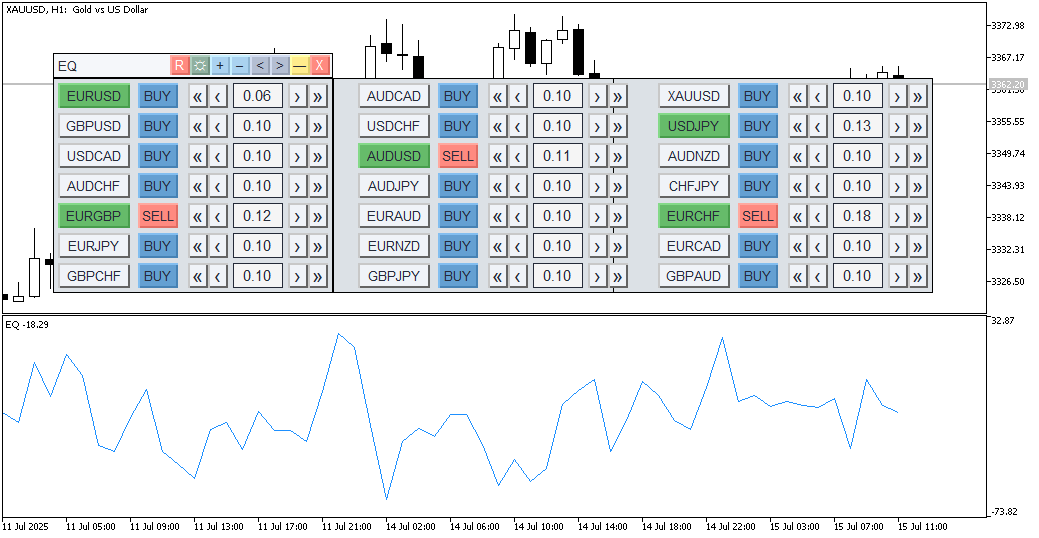Toggle the GBPUSD symbol button

pyautogui.click(x=94, y=126)
